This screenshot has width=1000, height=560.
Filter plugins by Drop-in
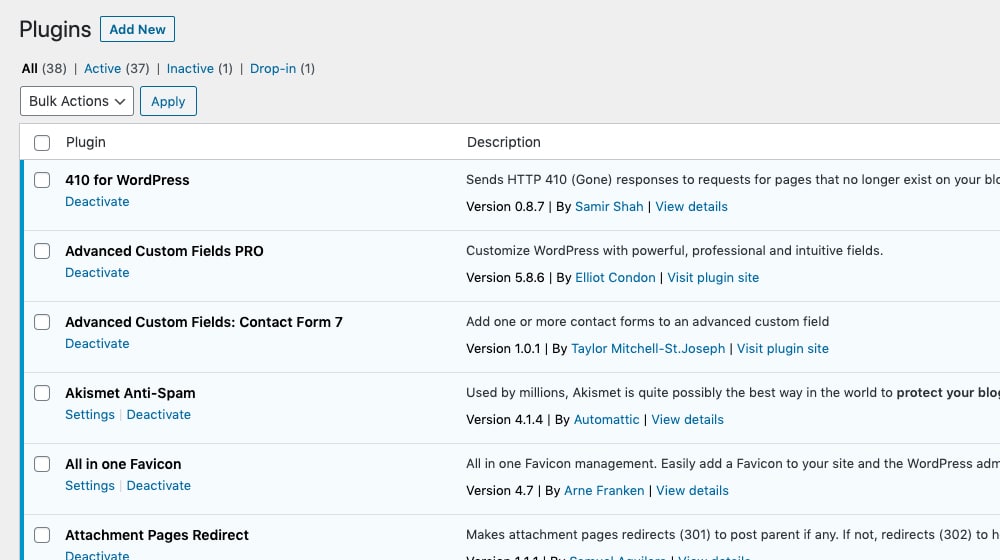tap(273, 68)
